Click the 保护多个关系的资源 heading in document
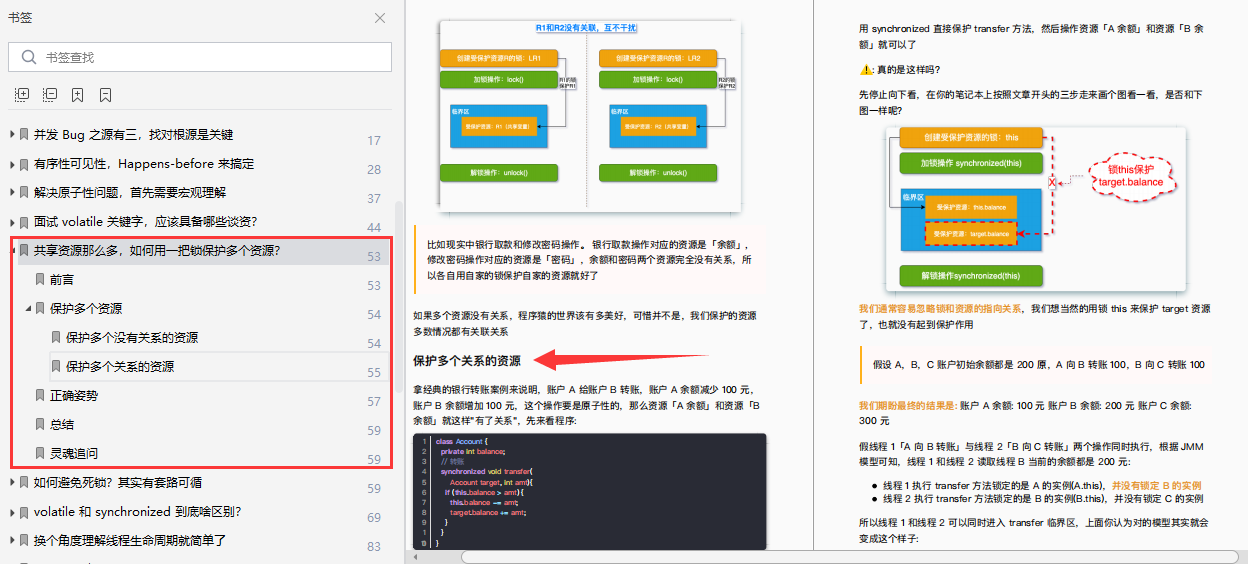 click(x=467, y=360)
